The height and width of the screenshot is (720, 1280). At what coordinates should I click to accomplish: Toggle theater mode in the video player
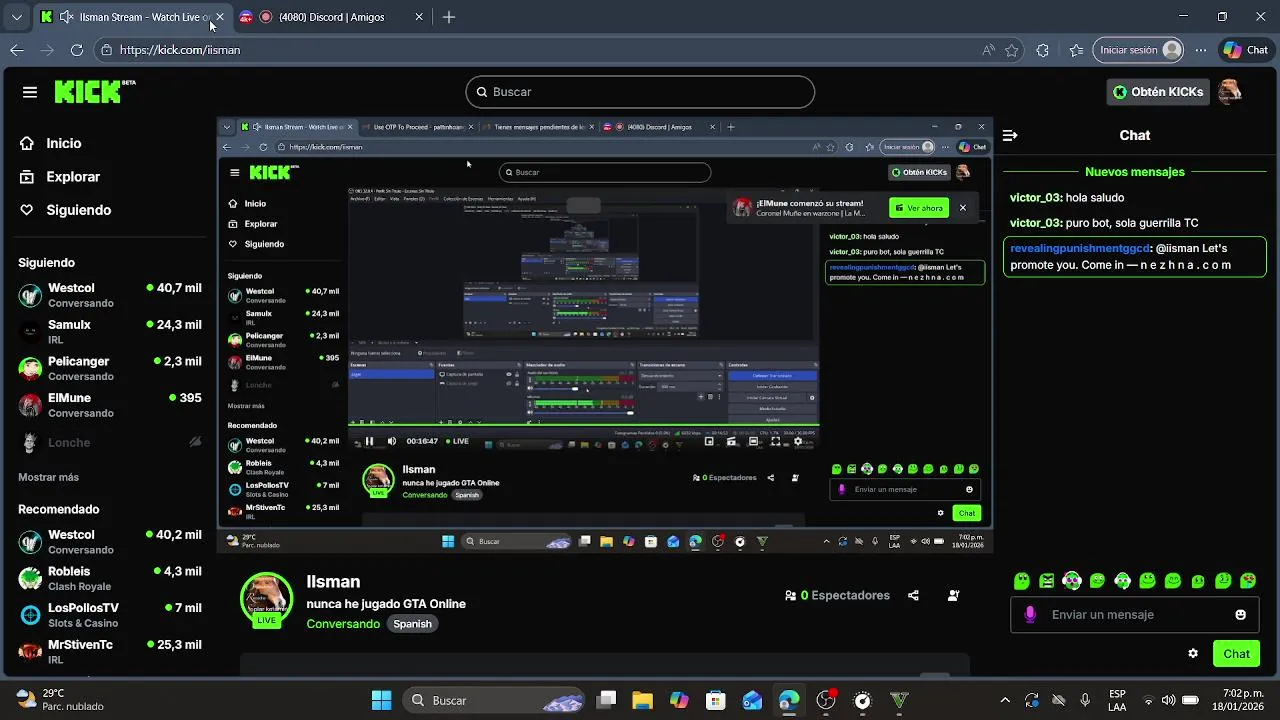753,441
